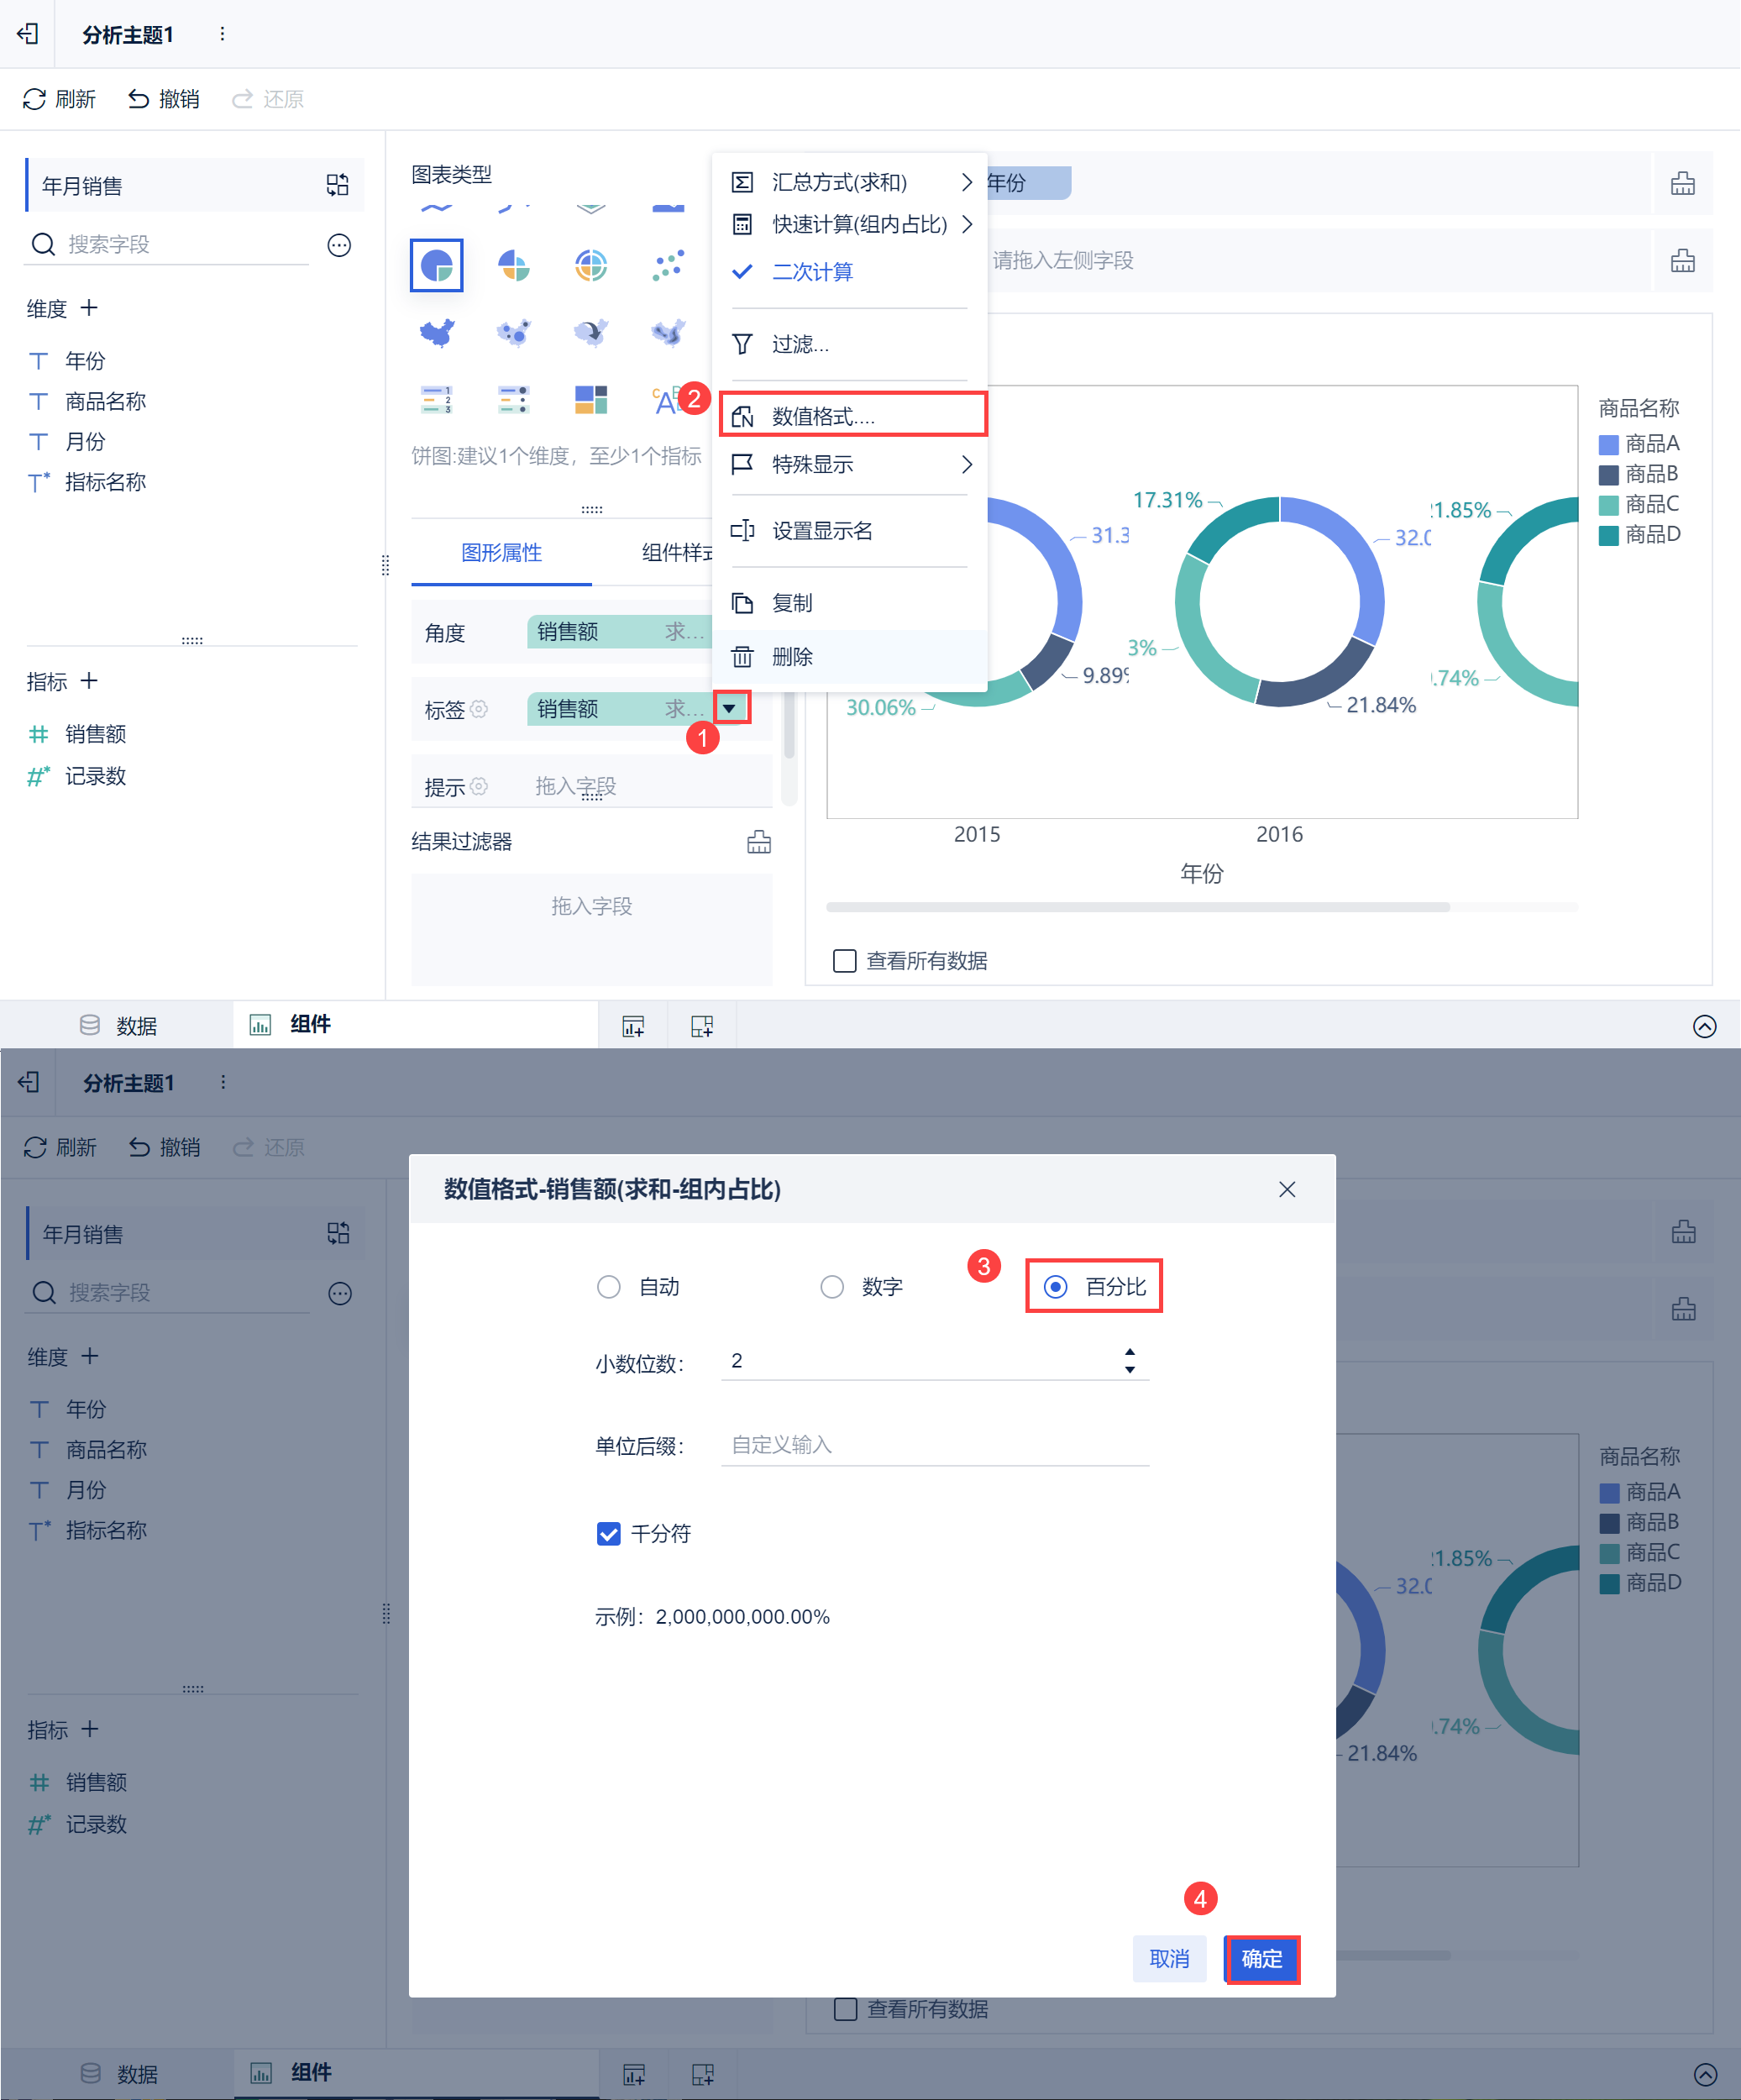Viewport: 1741px width, 2100px height.
Task: Click the refresh (刷新) toolbar icon
Action: pos(35,99)
